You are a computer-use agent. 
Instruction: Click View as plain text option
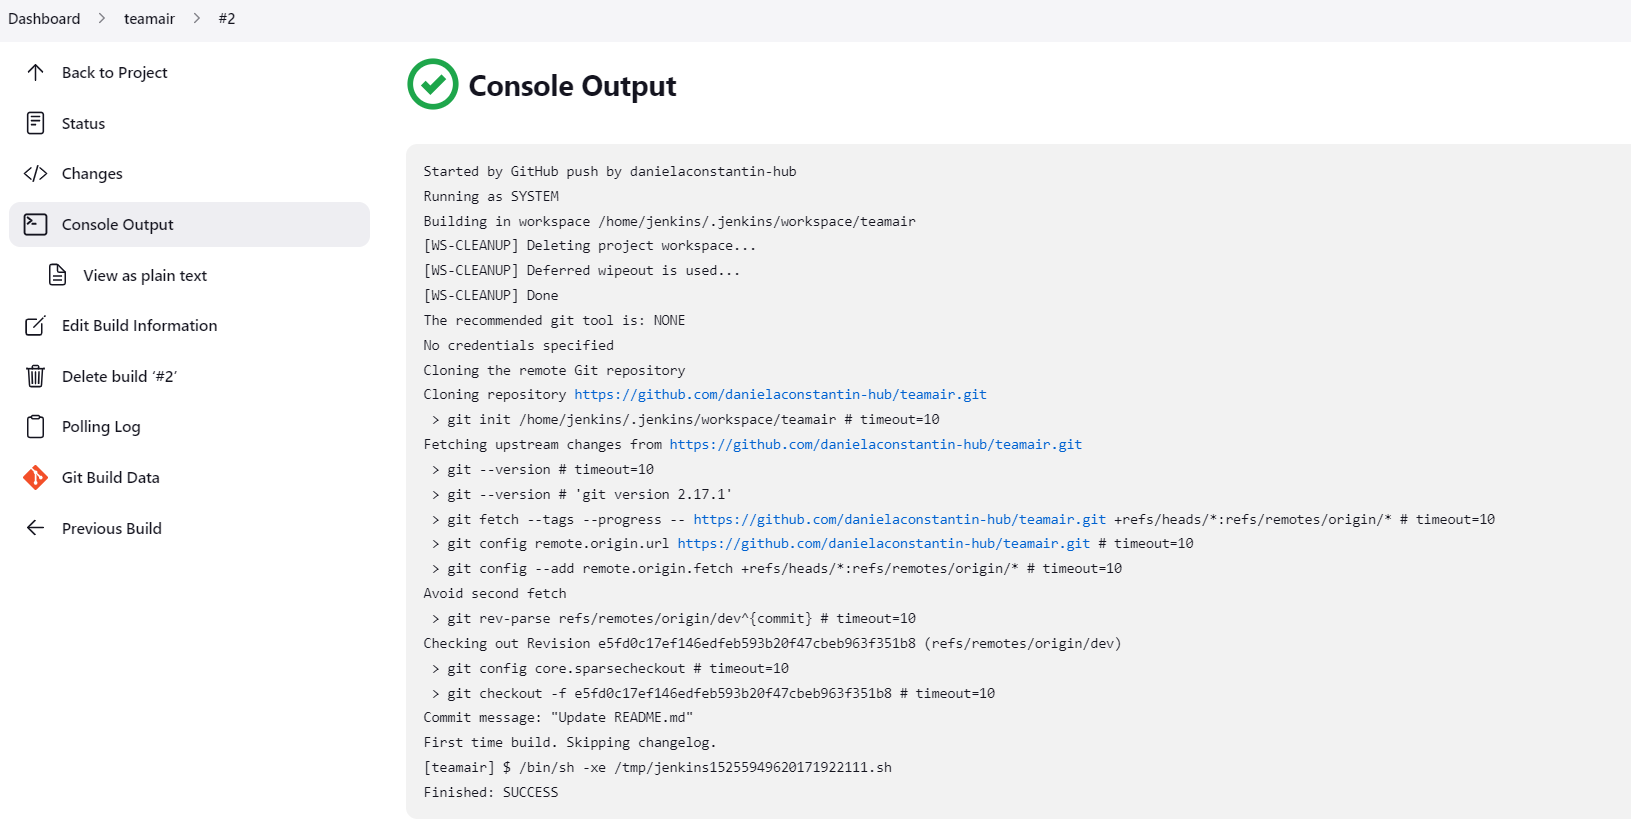tap(144, 274)
